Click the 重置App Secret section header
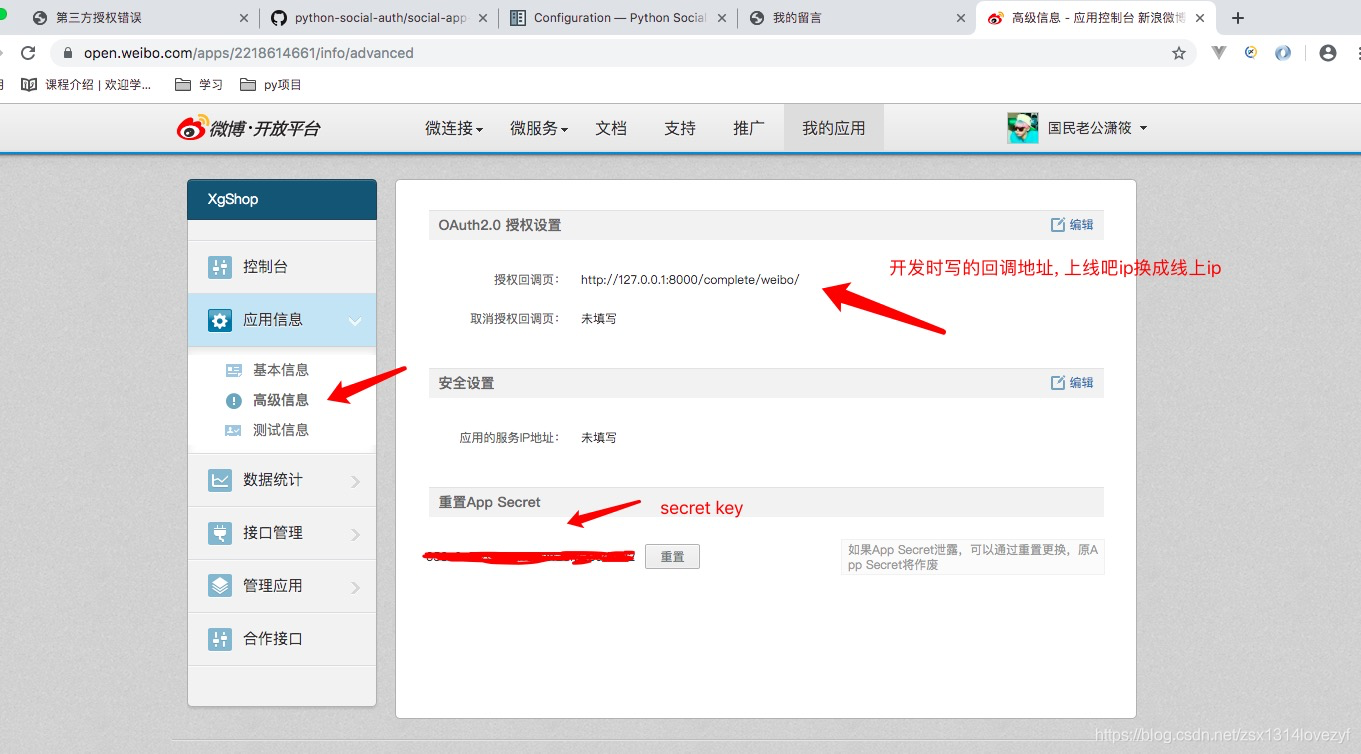The height and width of the screenshot is (754, 1361). tap(766, 502)
